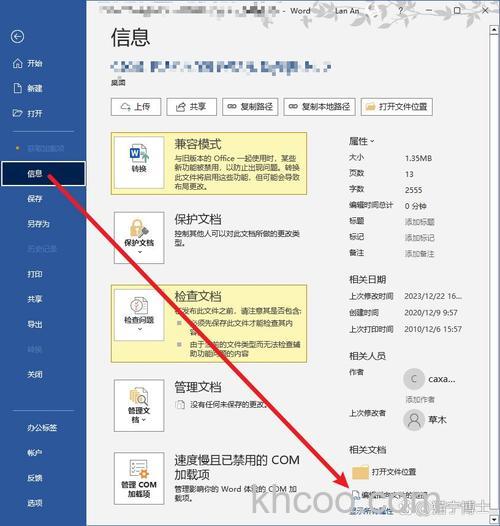Open the 导出 page
The width and height of the screenshot is (500, 526).
click(x=35, y=324)
